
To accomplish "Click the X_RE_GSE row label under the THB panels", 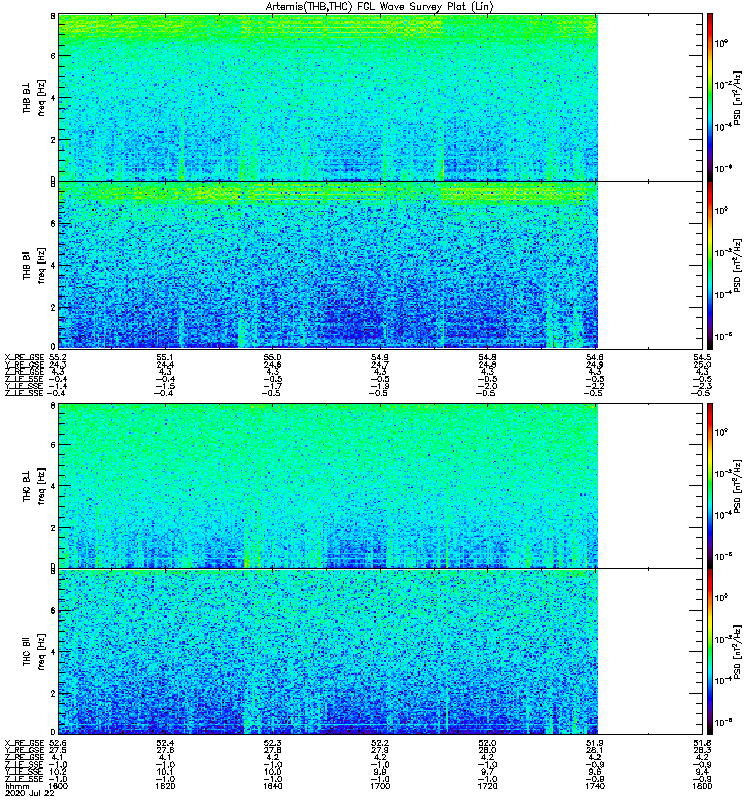I will pos(24,357).
